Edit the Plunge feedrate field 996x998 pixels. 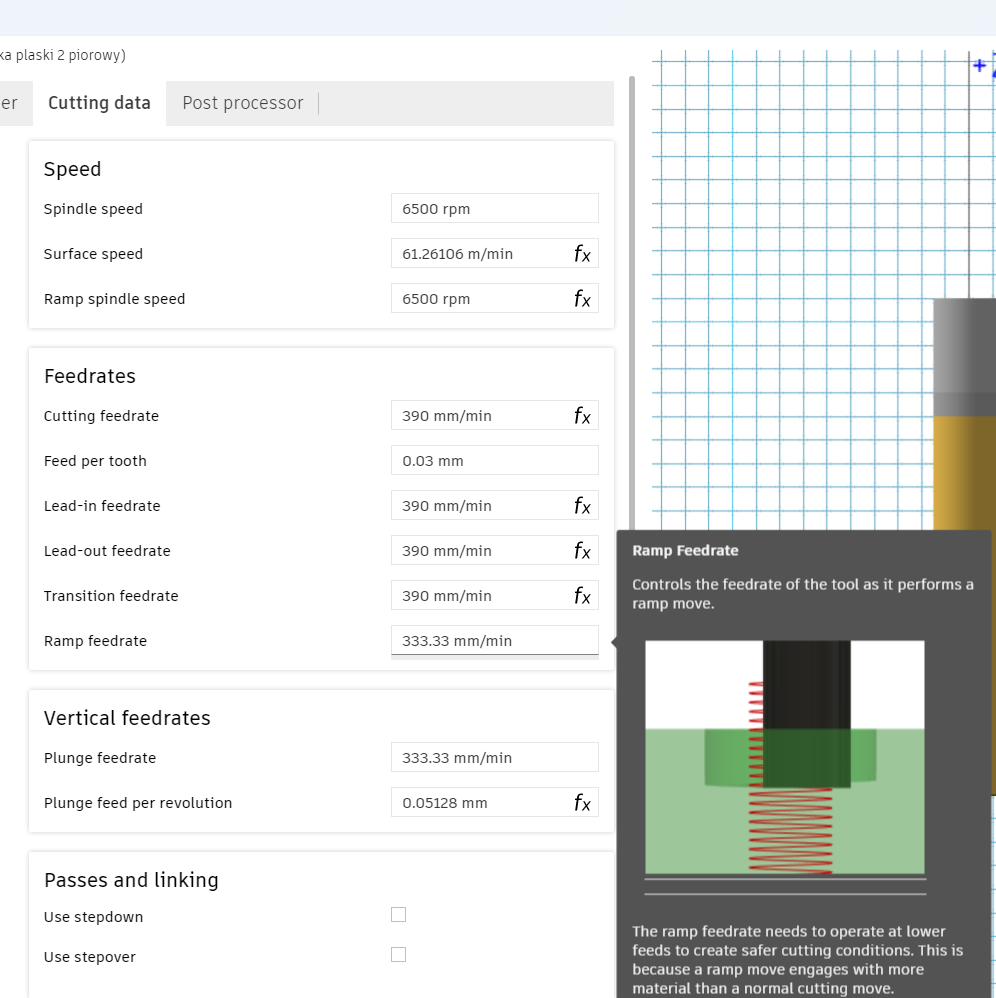pos(494,757)
